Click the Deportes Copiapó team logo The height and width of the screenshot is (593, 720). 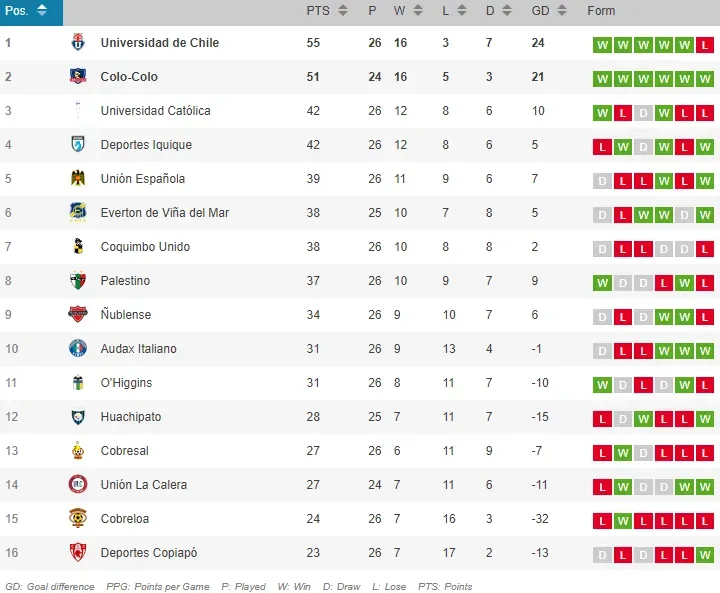(x=78, y=553)
